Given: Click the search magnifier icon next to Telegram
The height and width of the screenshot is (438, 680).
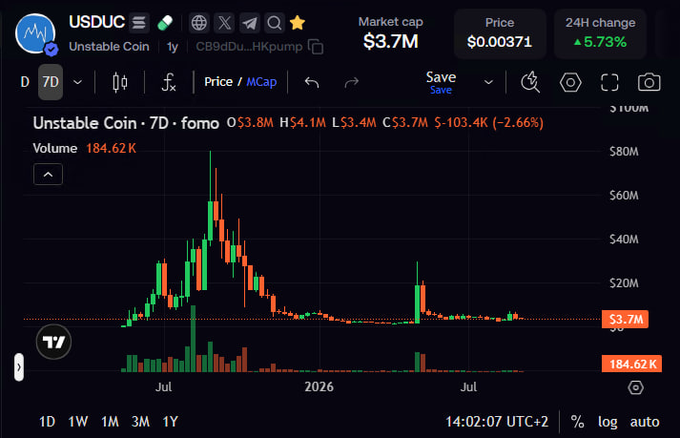Looking at the screenshot, I should [274, 23].
